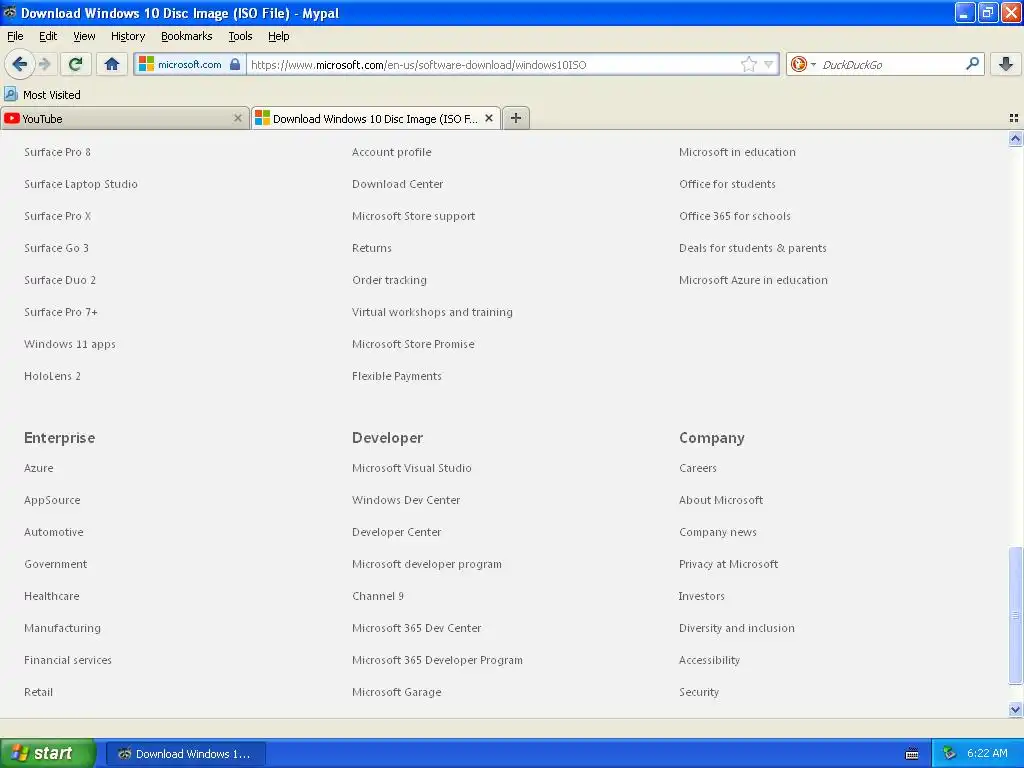Expand the search engine selector arrow
The image size is (1024, 768).
click(813, 64)
